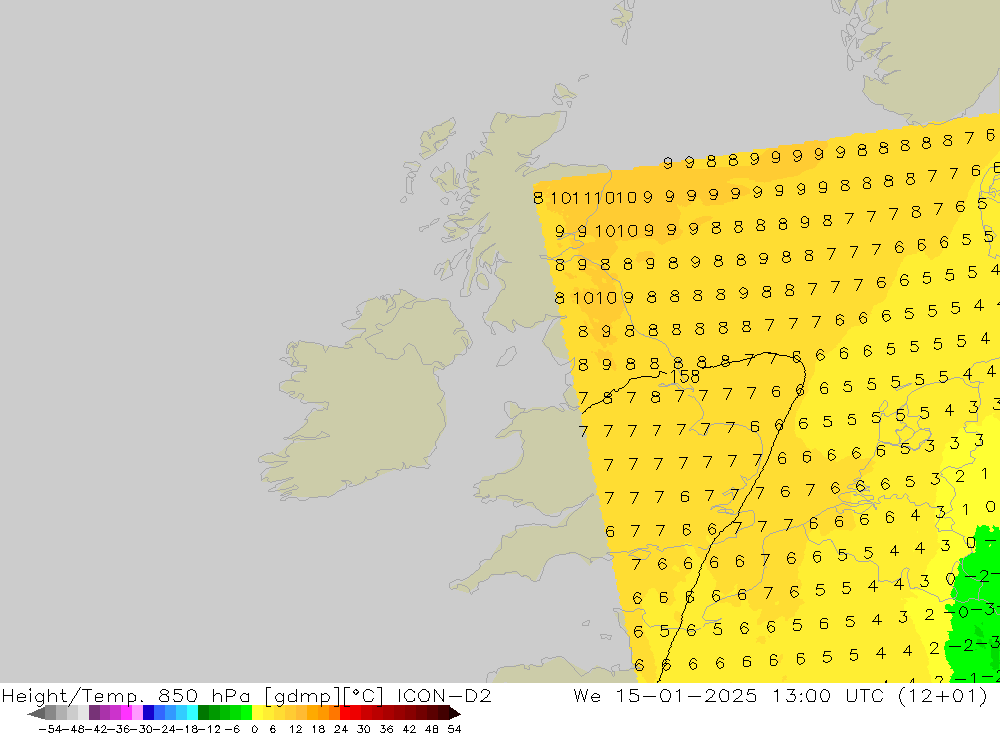This screenshot has width=1000, height=733.
Task: Select the darkest green legend swatch
Action: (203, 713)
